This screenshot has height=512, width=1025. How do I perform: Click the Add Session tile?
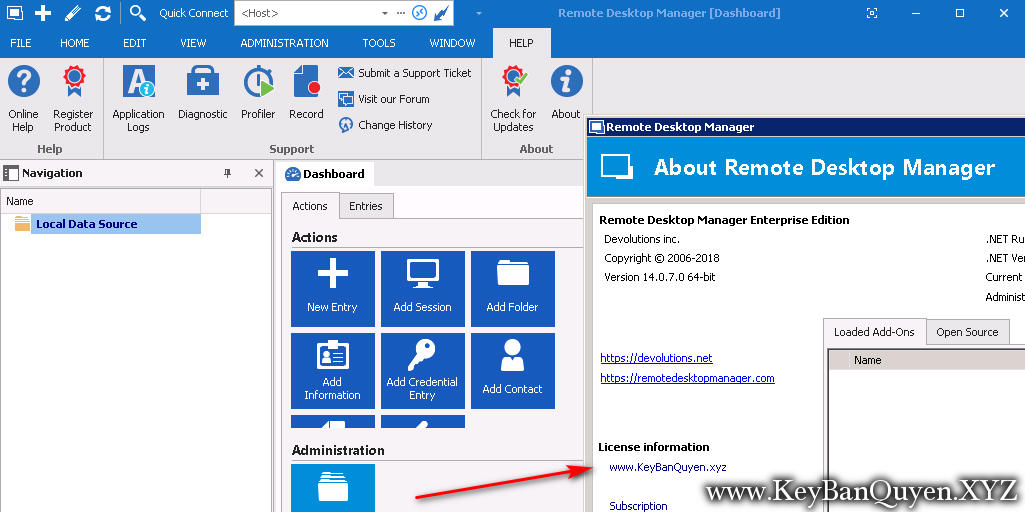(423, 289)
